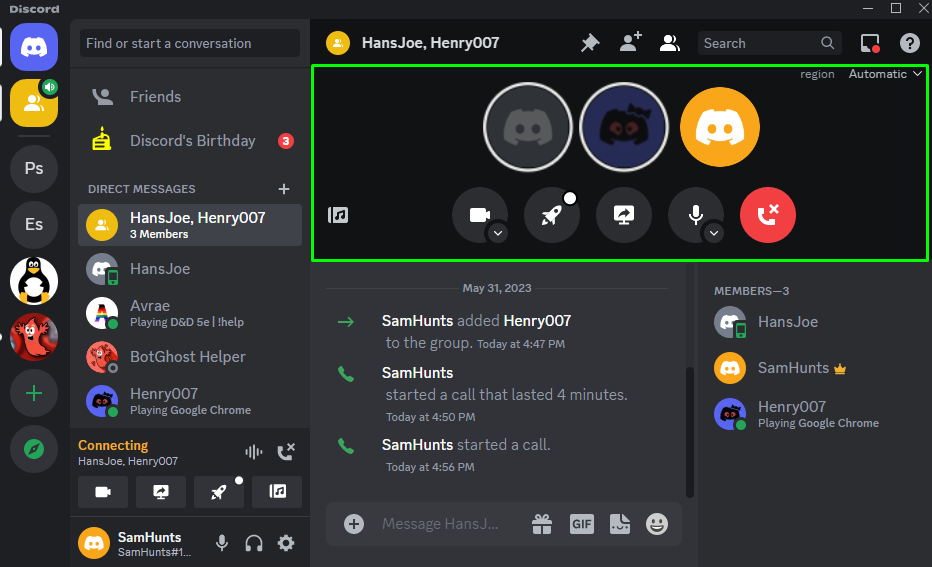
Task: Send a gift with the gift icon
Action: point(541,524)
